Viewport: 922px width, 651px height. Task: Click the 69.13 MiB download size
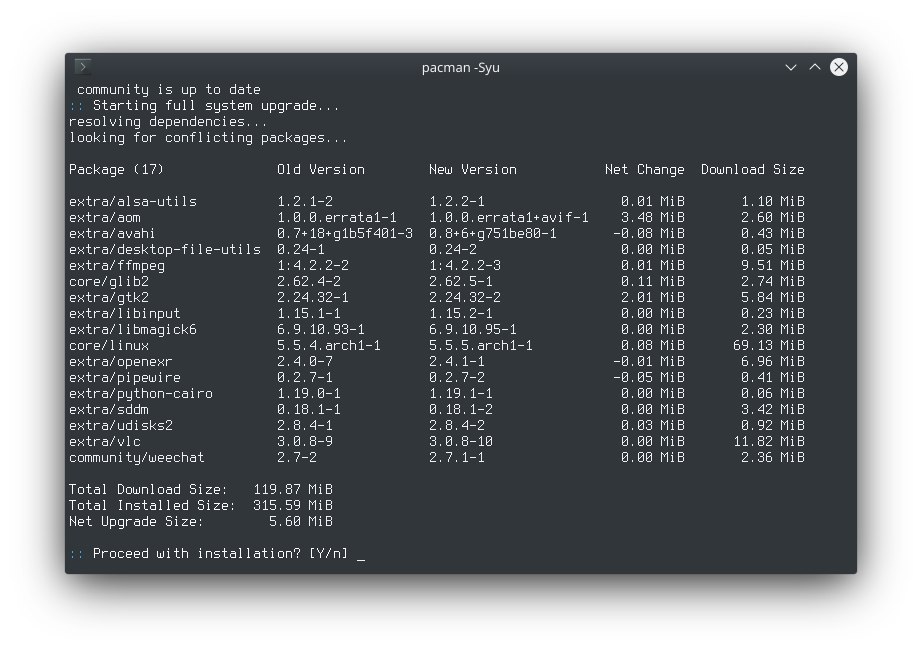point(769,345)
